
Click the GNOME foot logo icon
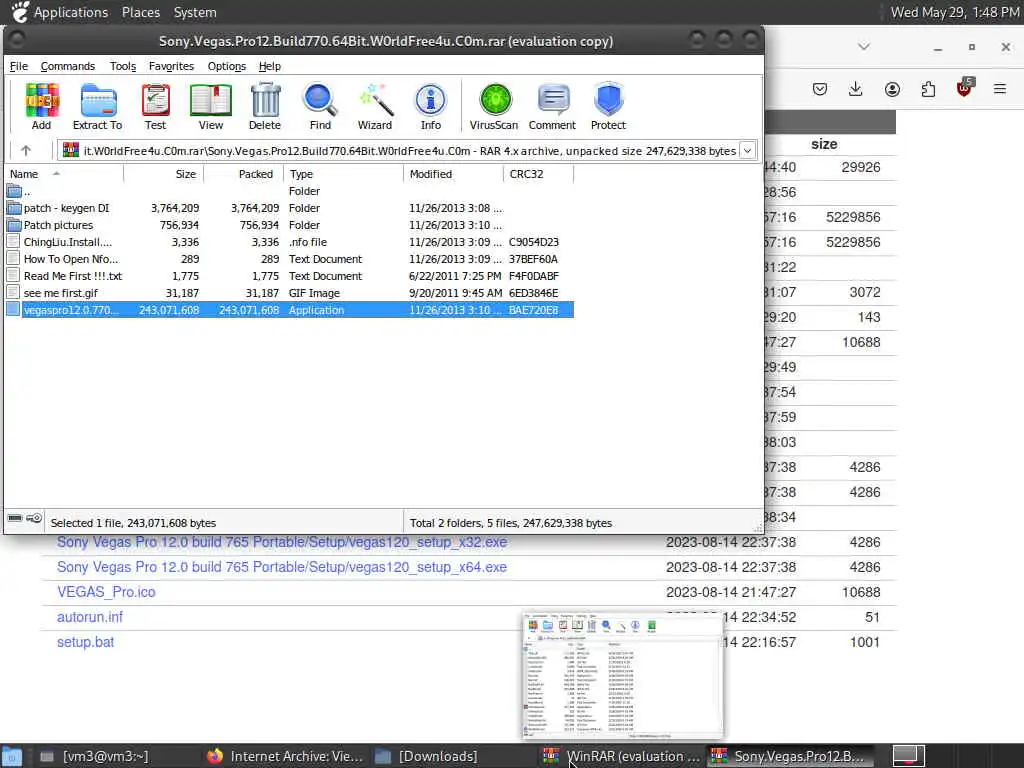(20, 12)
